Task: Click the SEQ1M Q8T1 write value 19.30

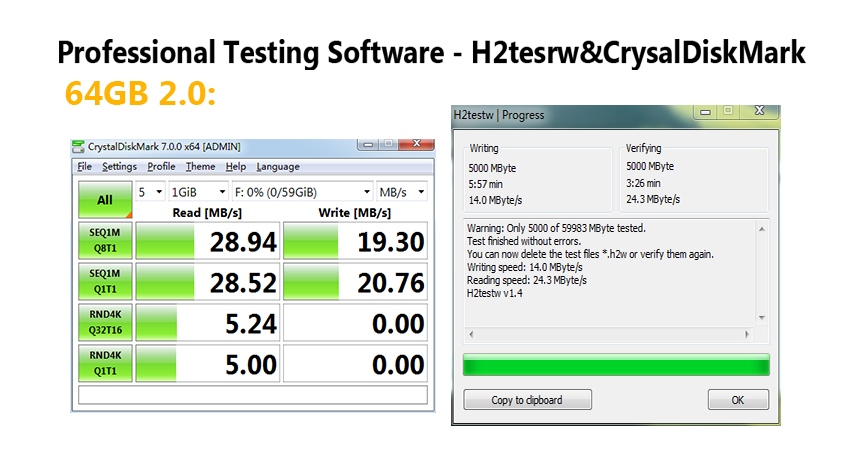Action: point(391,242)
